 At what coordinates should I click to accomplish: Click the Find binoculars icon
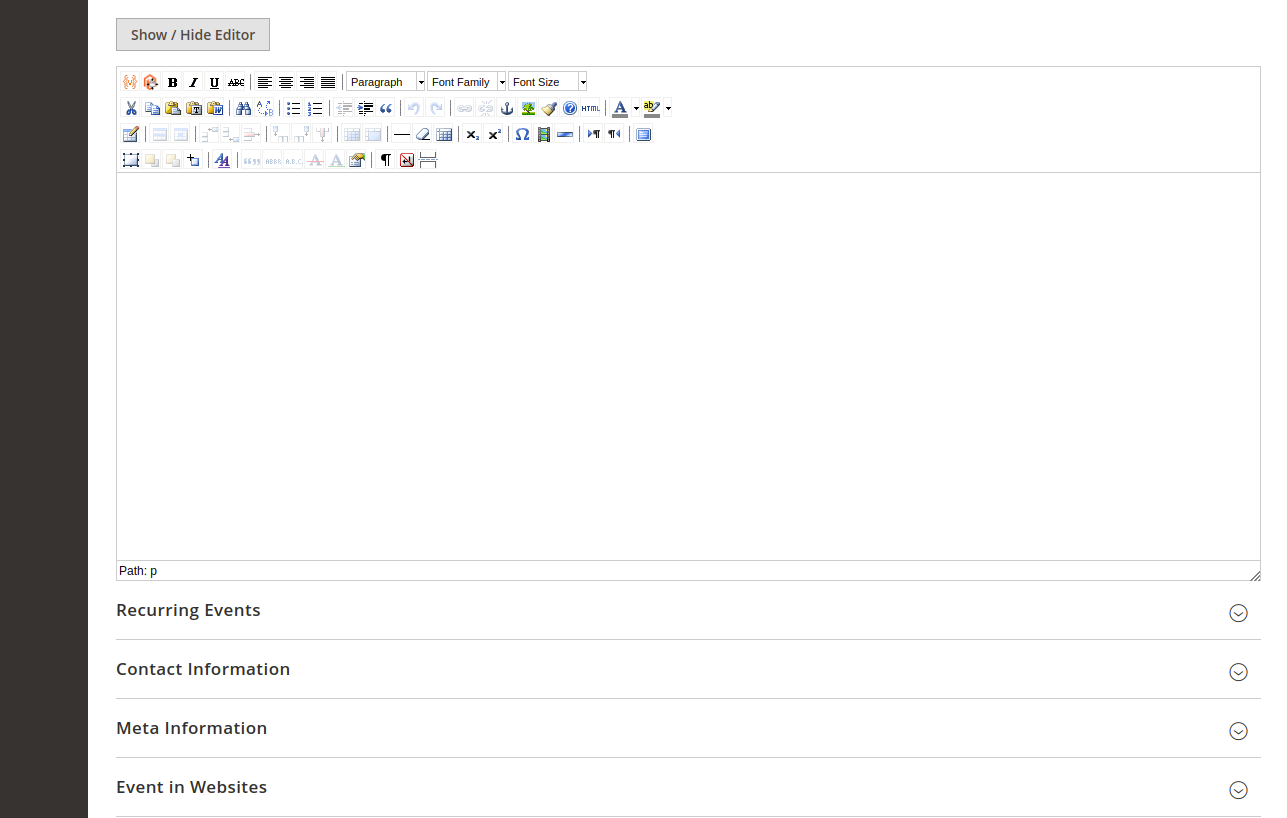click(x=243, y=108)
